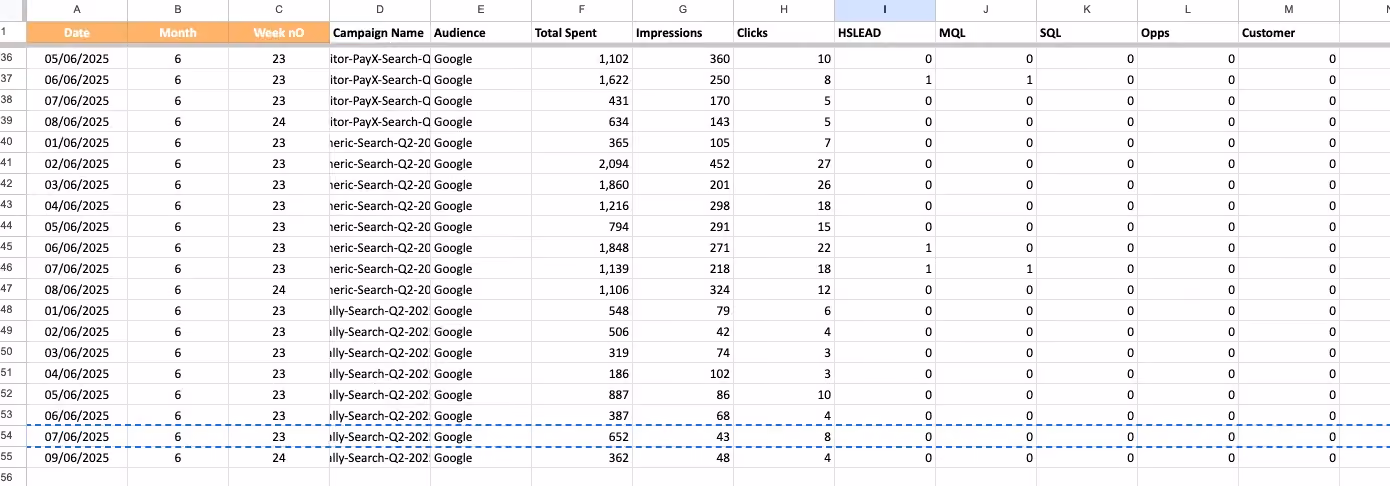Select Total Spent cell showing 186
The height and width of the screenshot is (486, 1390).
(582, 374)
